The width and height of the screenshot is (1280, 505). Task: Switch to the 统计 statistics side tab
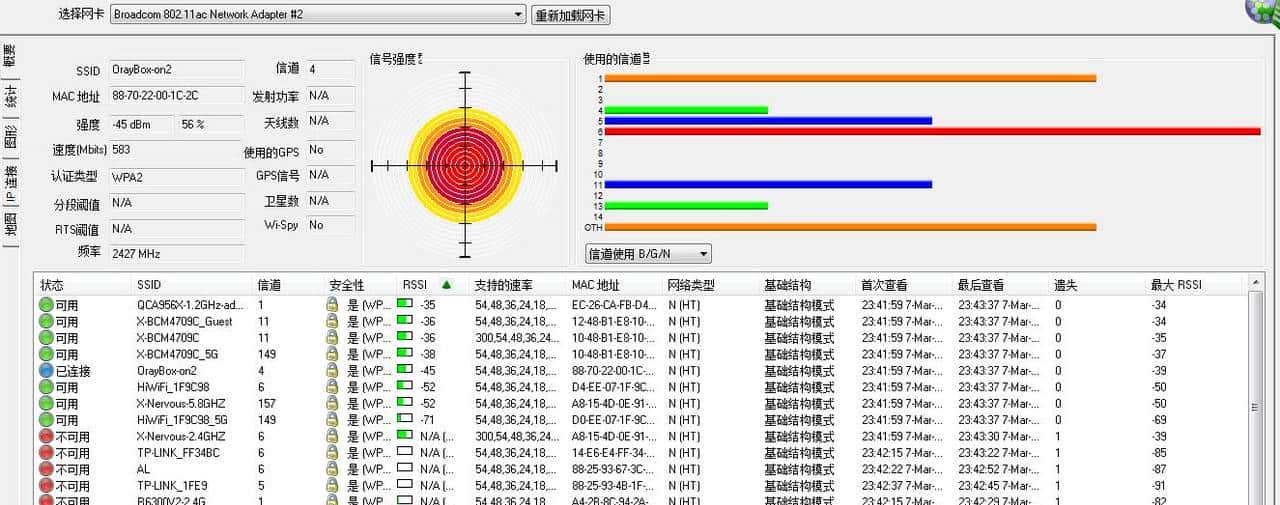point(10,97)
